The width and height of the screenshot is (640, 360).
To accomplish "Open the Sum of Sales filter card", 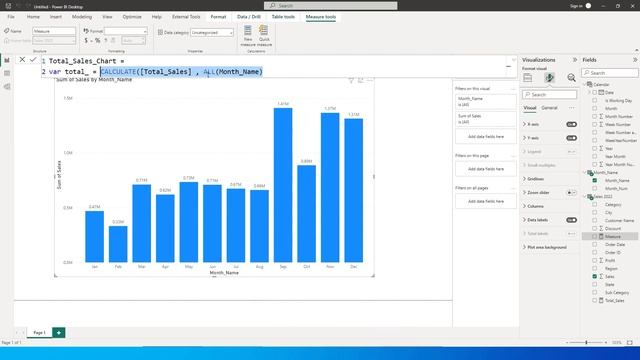I will (486, 119).
